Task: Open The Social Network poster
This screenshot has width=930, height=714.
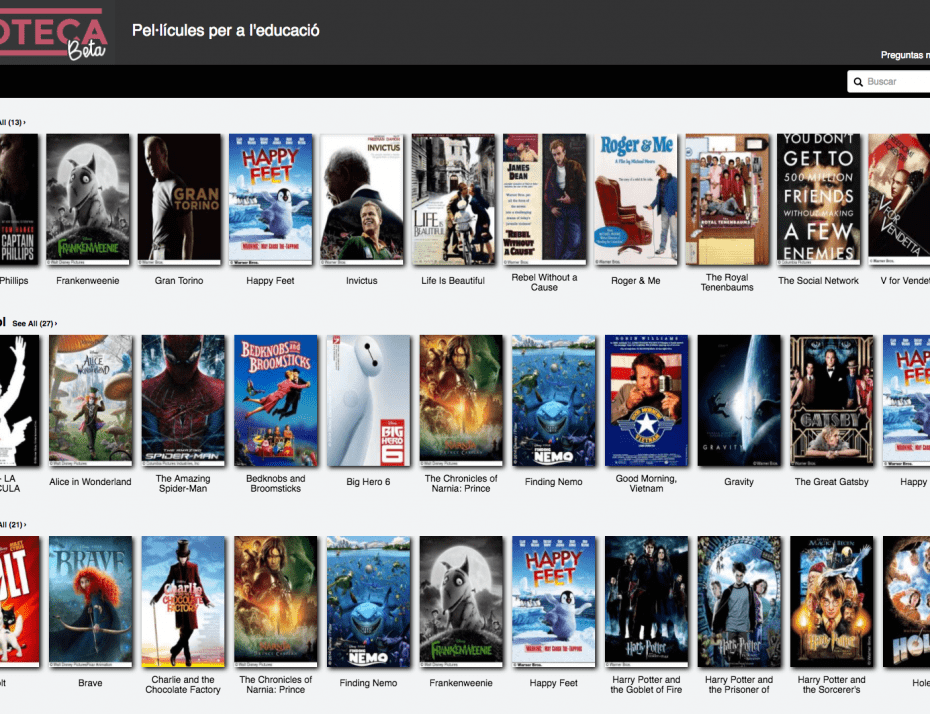Action: [x=818, y=199]
